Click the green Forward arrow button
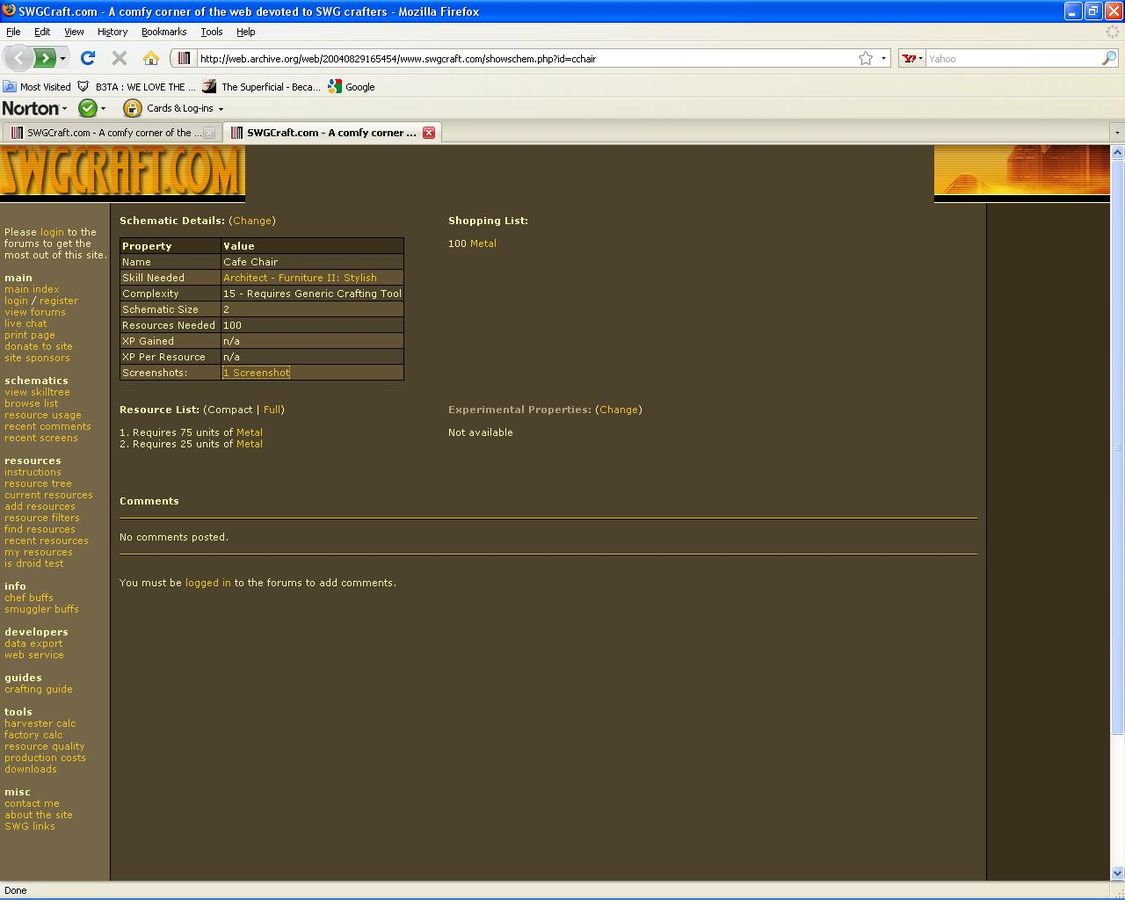 (x=46, y=58)
